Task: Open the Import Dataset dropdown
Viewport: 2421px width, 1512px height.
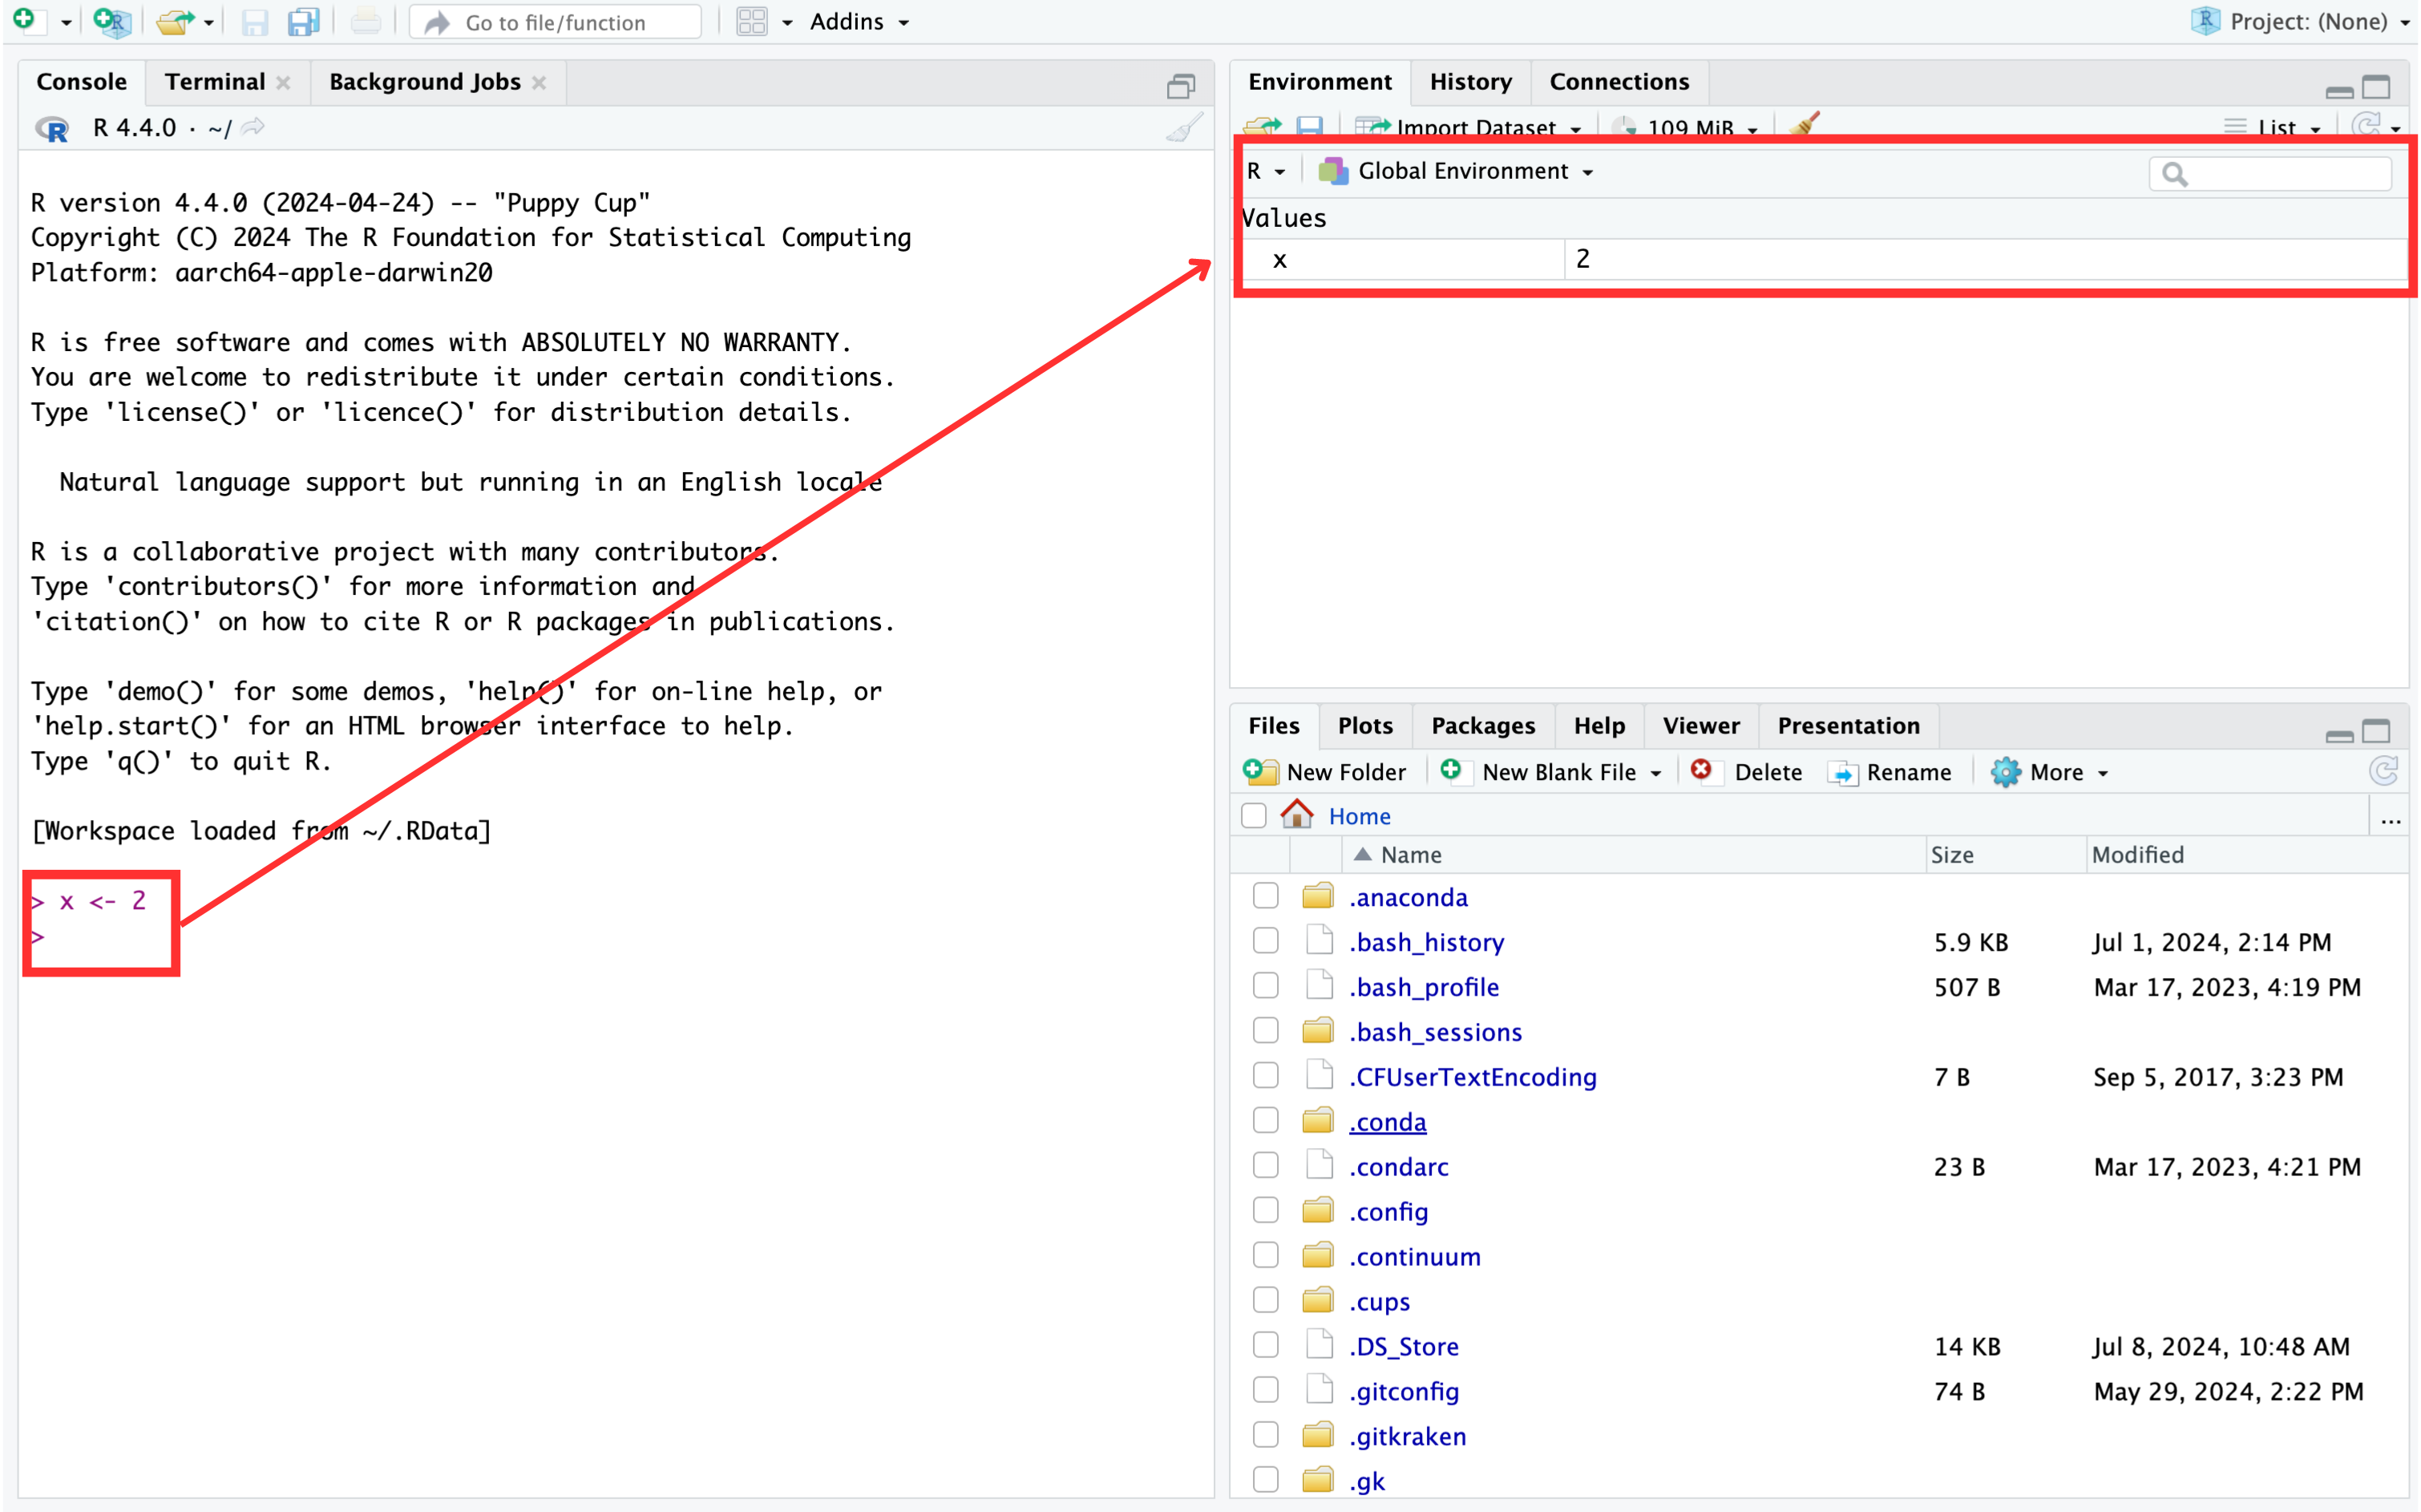Action: (1468, 127)
